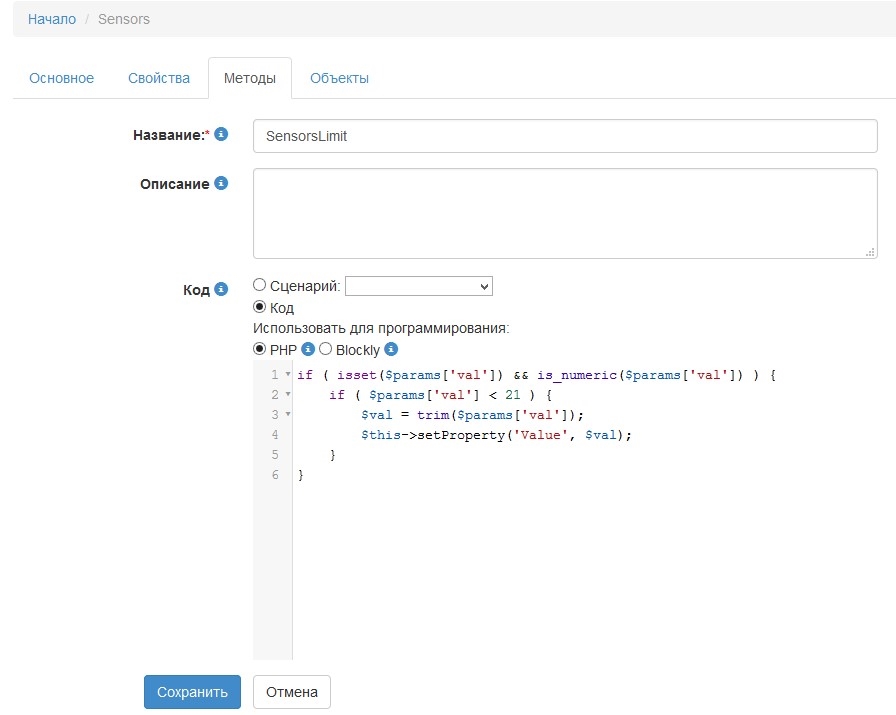896x715 pixels.
Task: Click the trim($params['val']) code line
Action: tap(472, 415)
